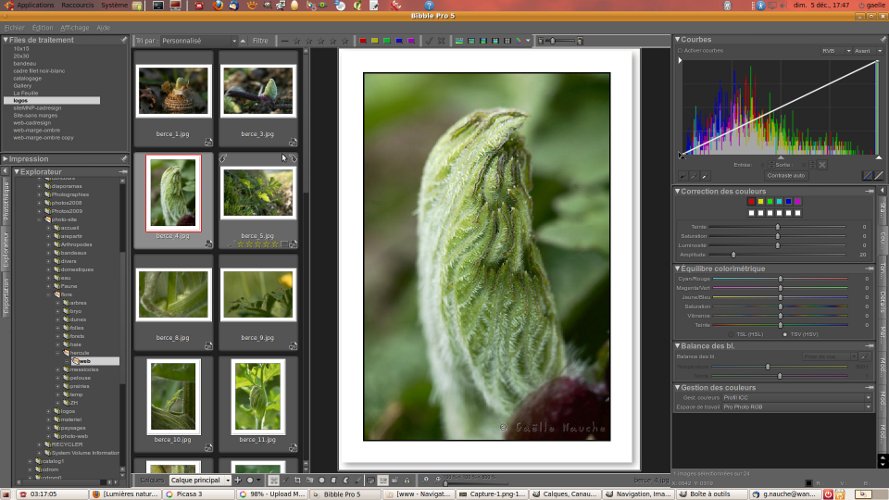Select the TSV (HSV) radio button
Viewport: 889px width, 500px height.
(785, 334)
